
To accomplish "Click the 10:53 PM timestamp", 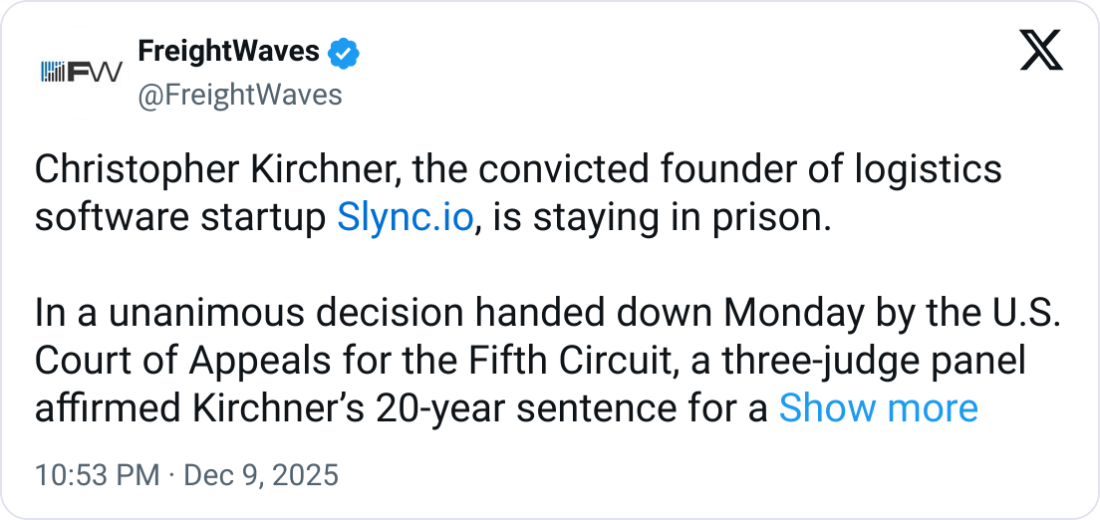I will 96,475.
